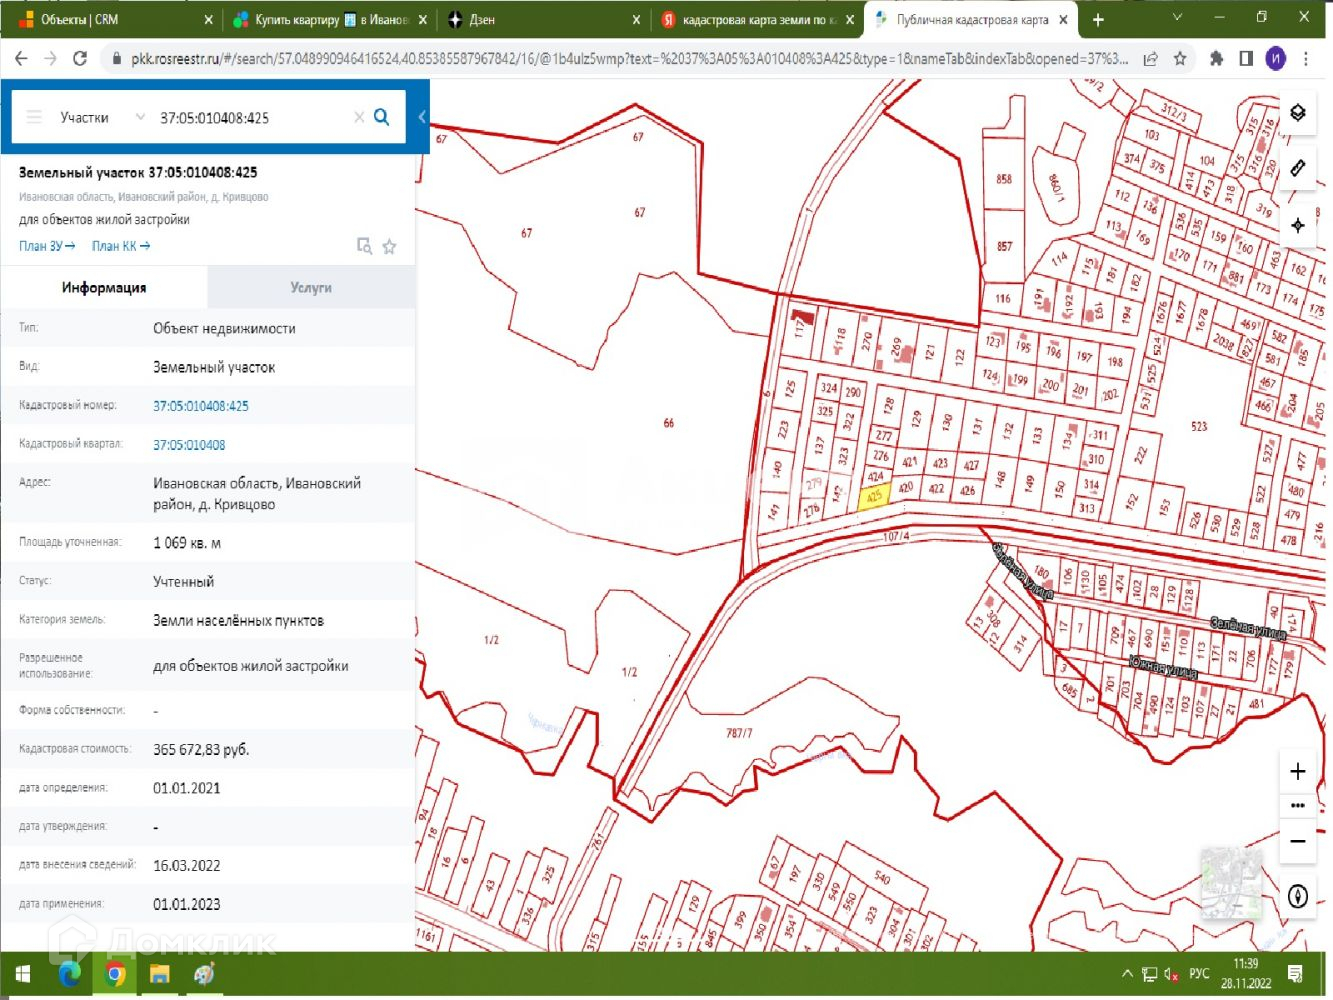Click cadastral quarter link 37:05:010408
The image size is (1333, 1000).
[189, 445]
